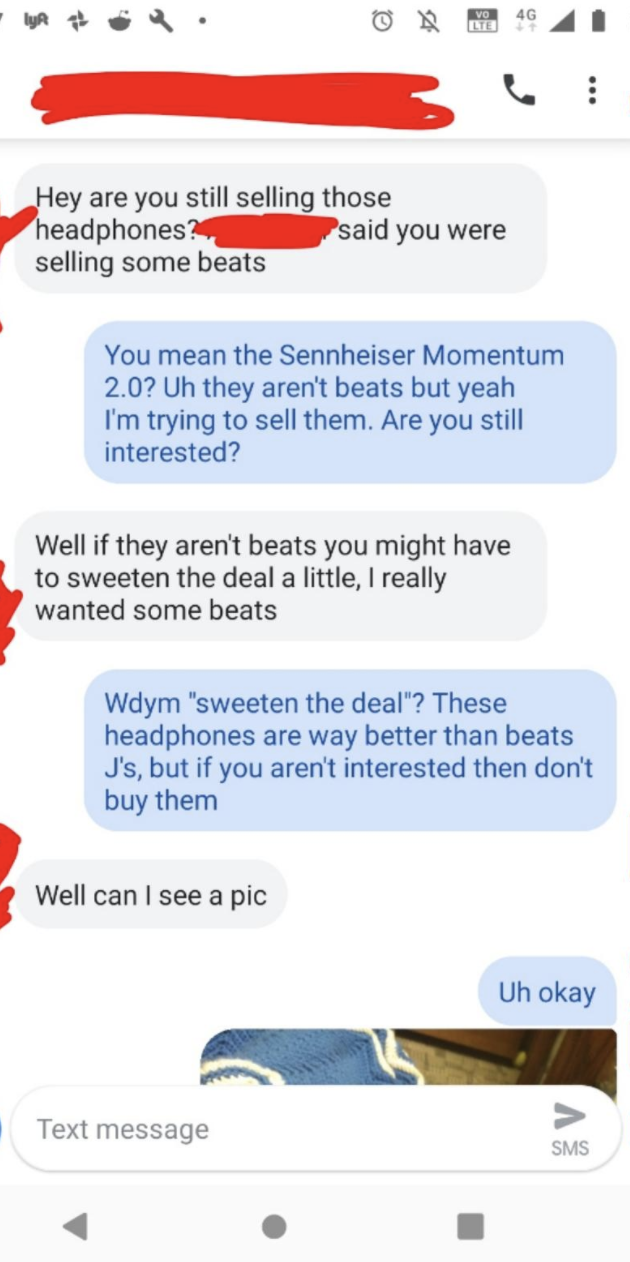Tap the "sweeten the deal a little" message
630x1262 pixels.
(281, 577)
